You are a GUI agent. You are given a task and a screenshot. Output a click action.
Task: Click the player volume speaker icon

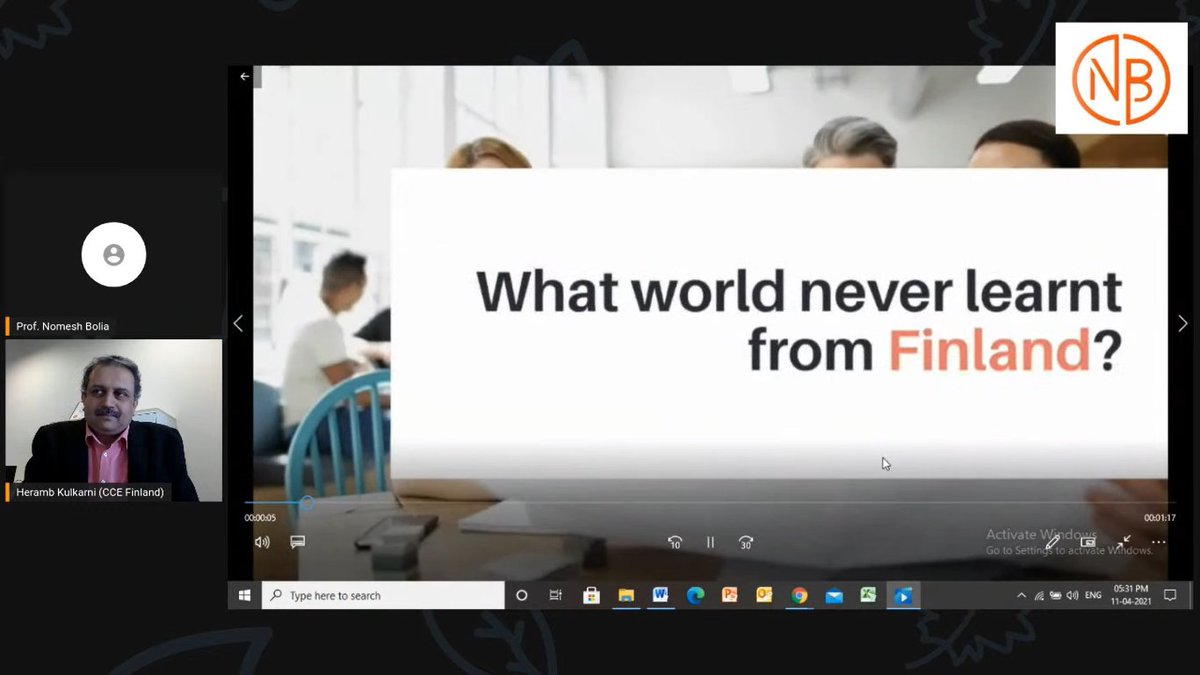pos(262,542)
